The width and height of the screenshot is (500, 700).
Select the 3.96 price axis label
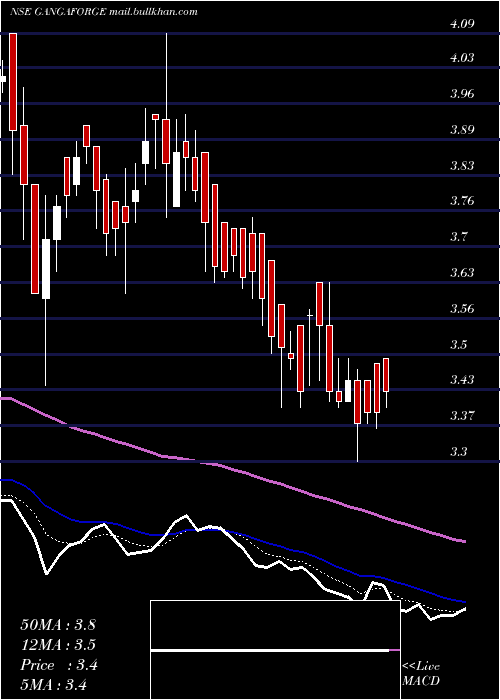[461, 94]
